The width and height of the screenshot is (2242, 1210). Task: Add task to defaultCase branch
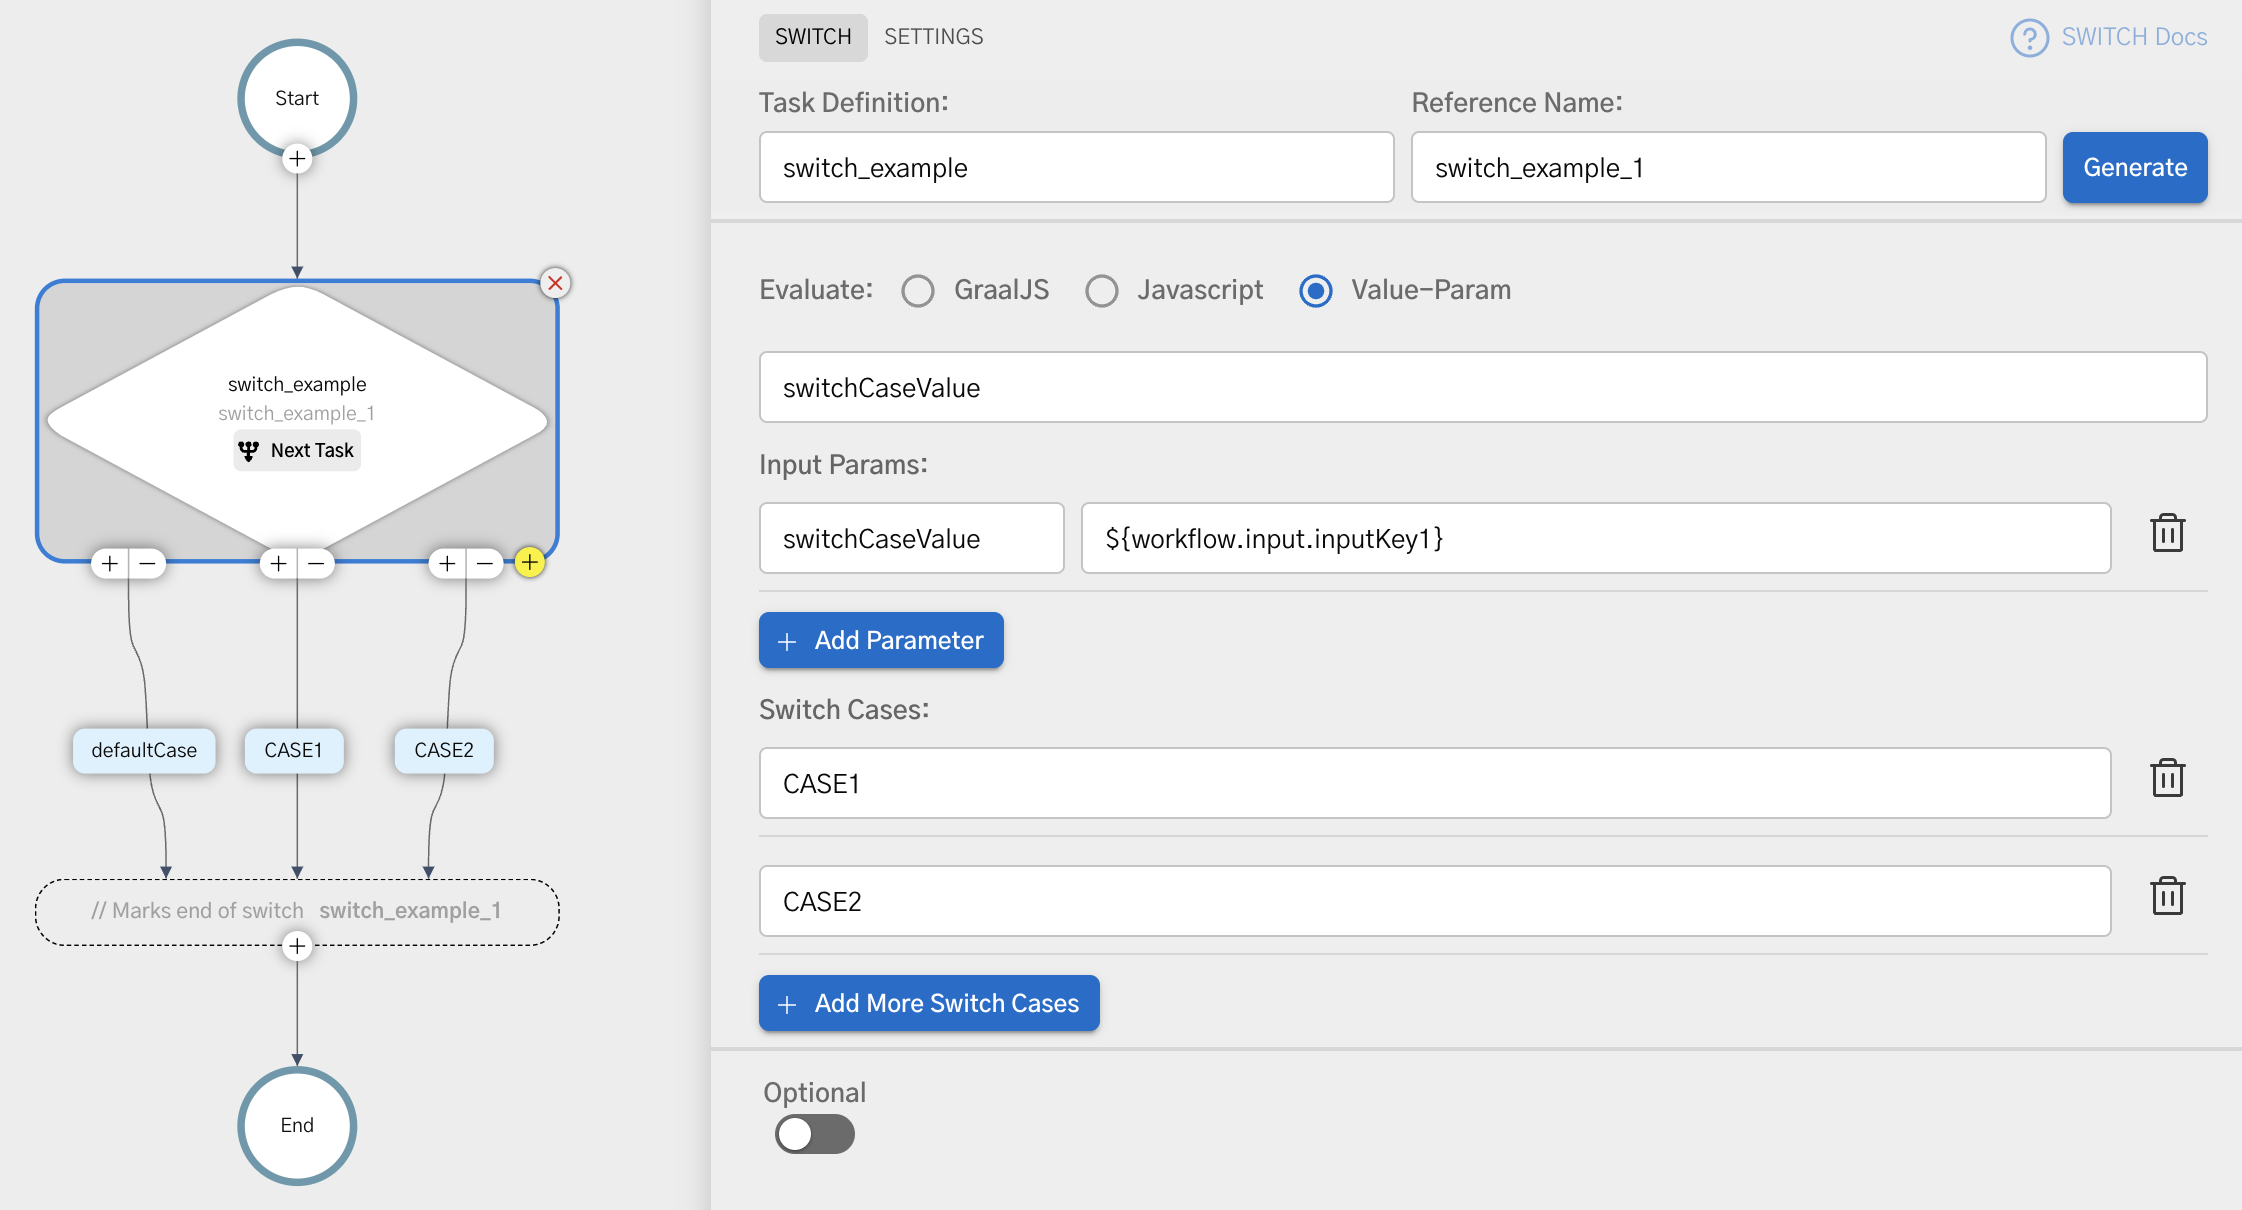pyautogui.click(x=110, y=564)
